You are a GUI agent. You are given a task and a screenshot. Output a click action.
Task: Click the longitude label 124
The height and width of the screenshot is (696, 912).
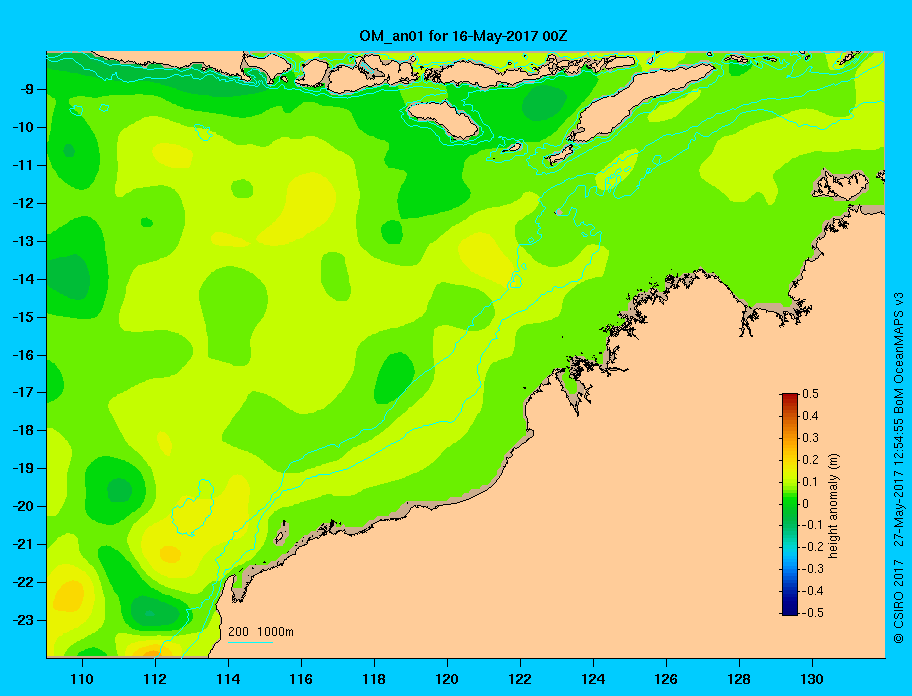point(593,679)
